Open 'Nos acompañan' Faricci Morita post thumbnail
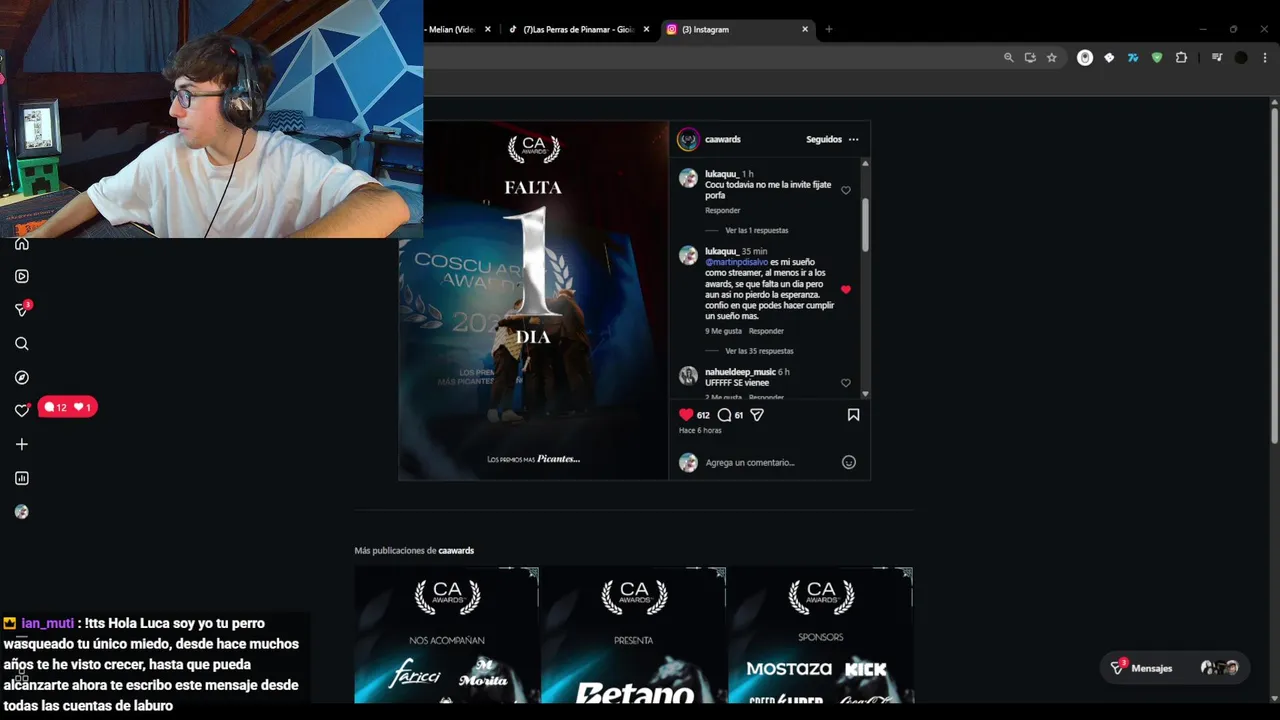 (447, 635)
